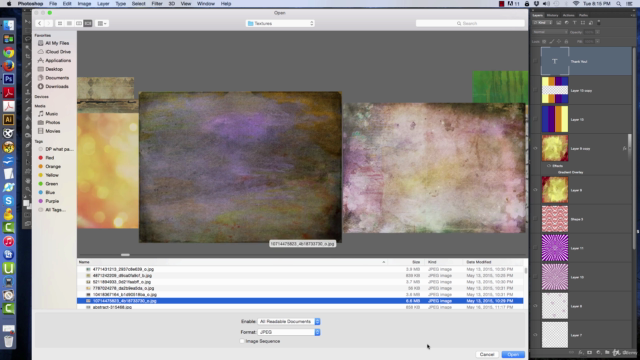
Task: Show the Layer 13 copy layer
Action: click(x=536, y=90)
